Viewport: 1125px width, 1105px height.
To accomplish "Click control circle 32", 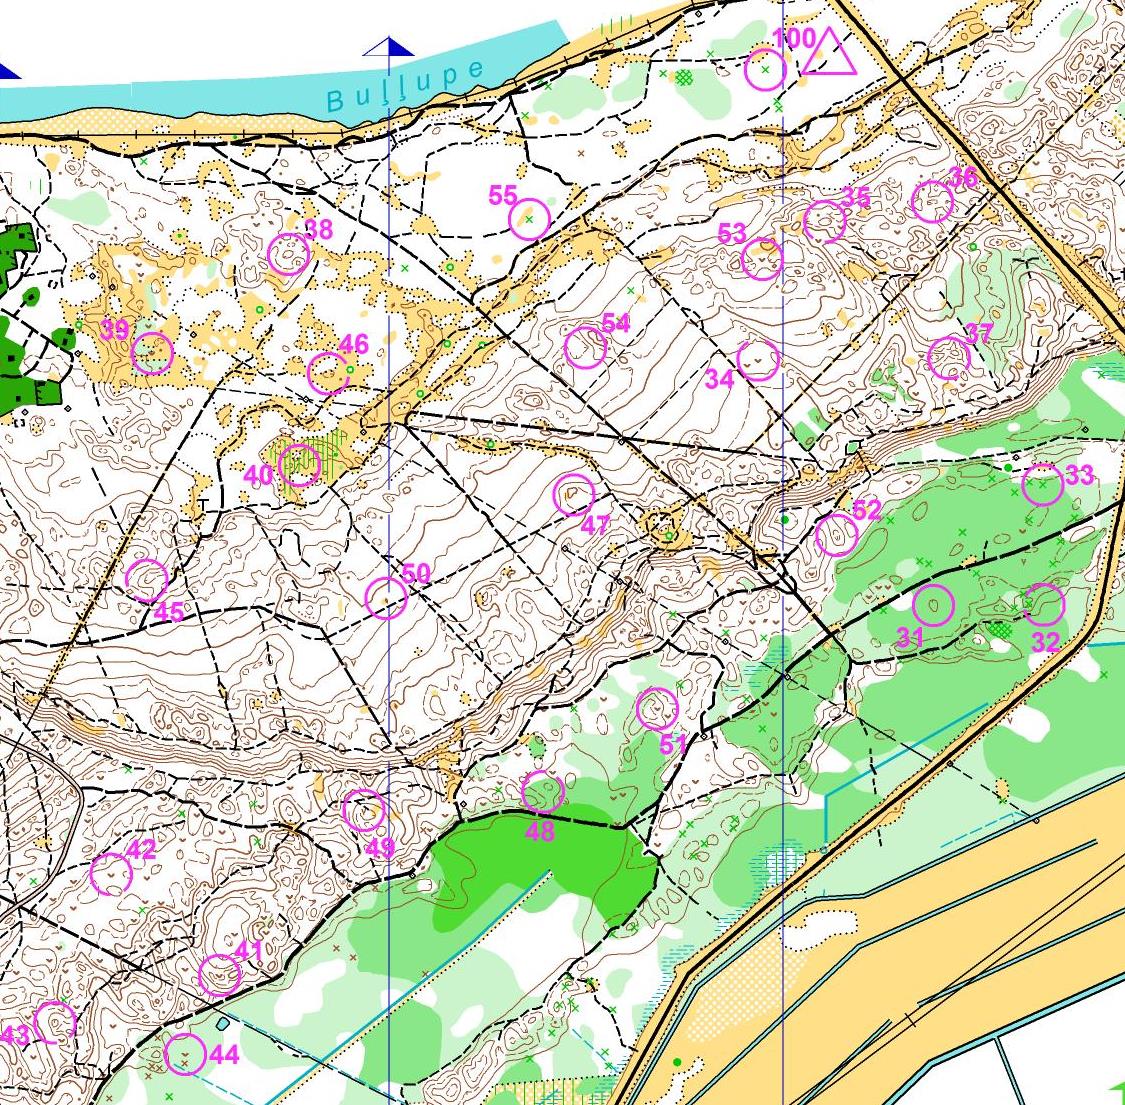I will coord(1043,604).
